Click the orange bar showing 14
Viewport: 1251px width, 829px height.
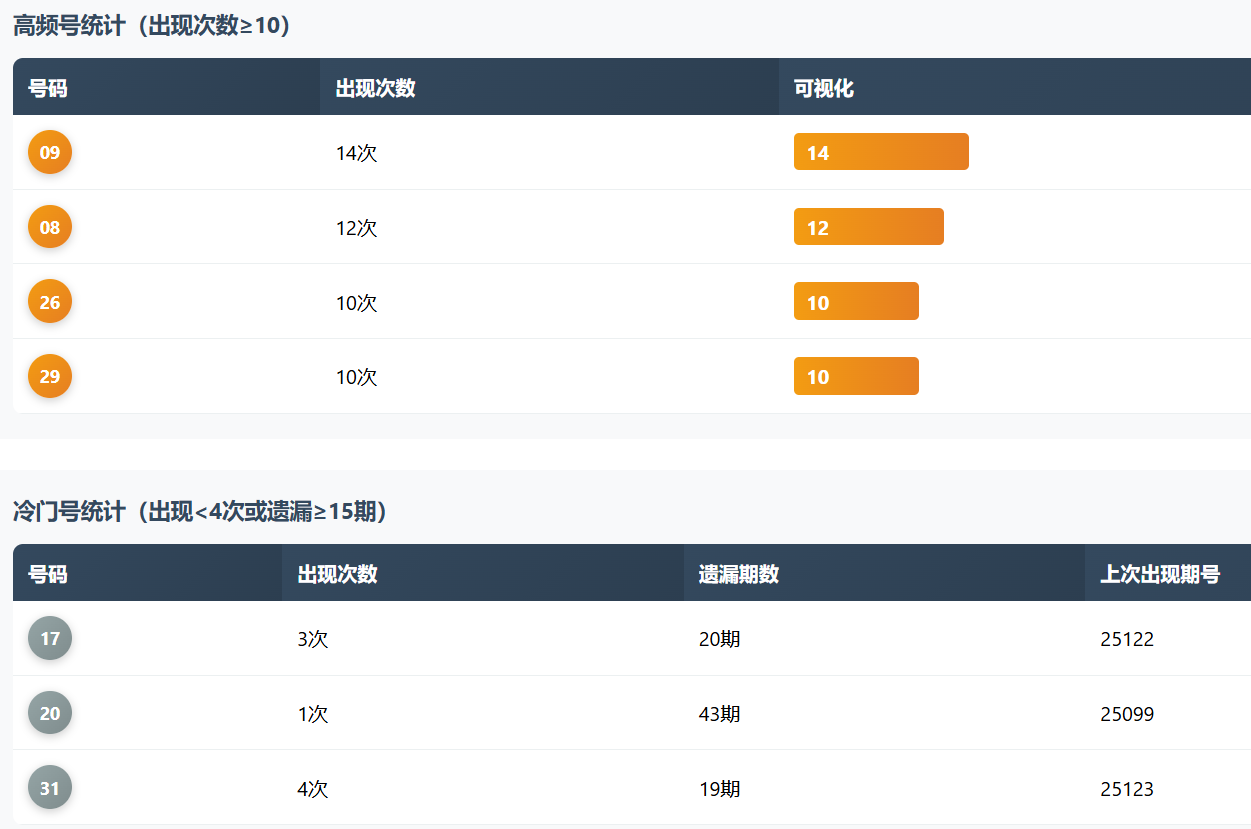pyautogui.click(x=881, y=152)
